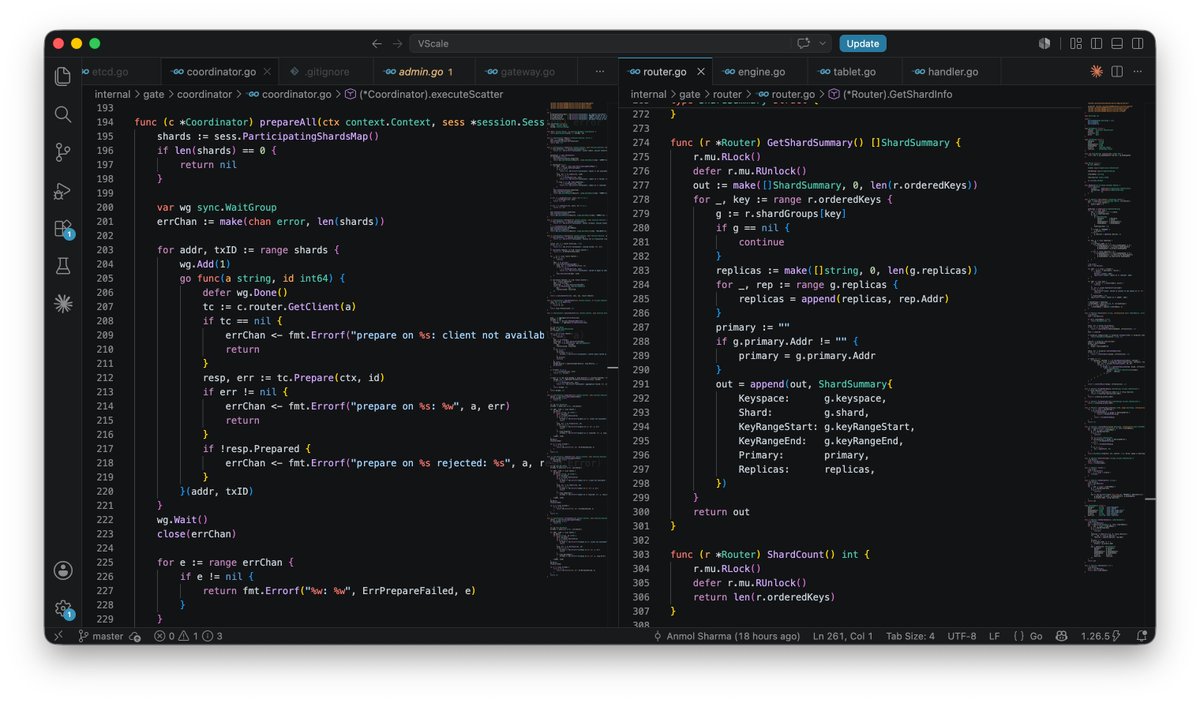Open the Search view in activity bar

point(63,114)
